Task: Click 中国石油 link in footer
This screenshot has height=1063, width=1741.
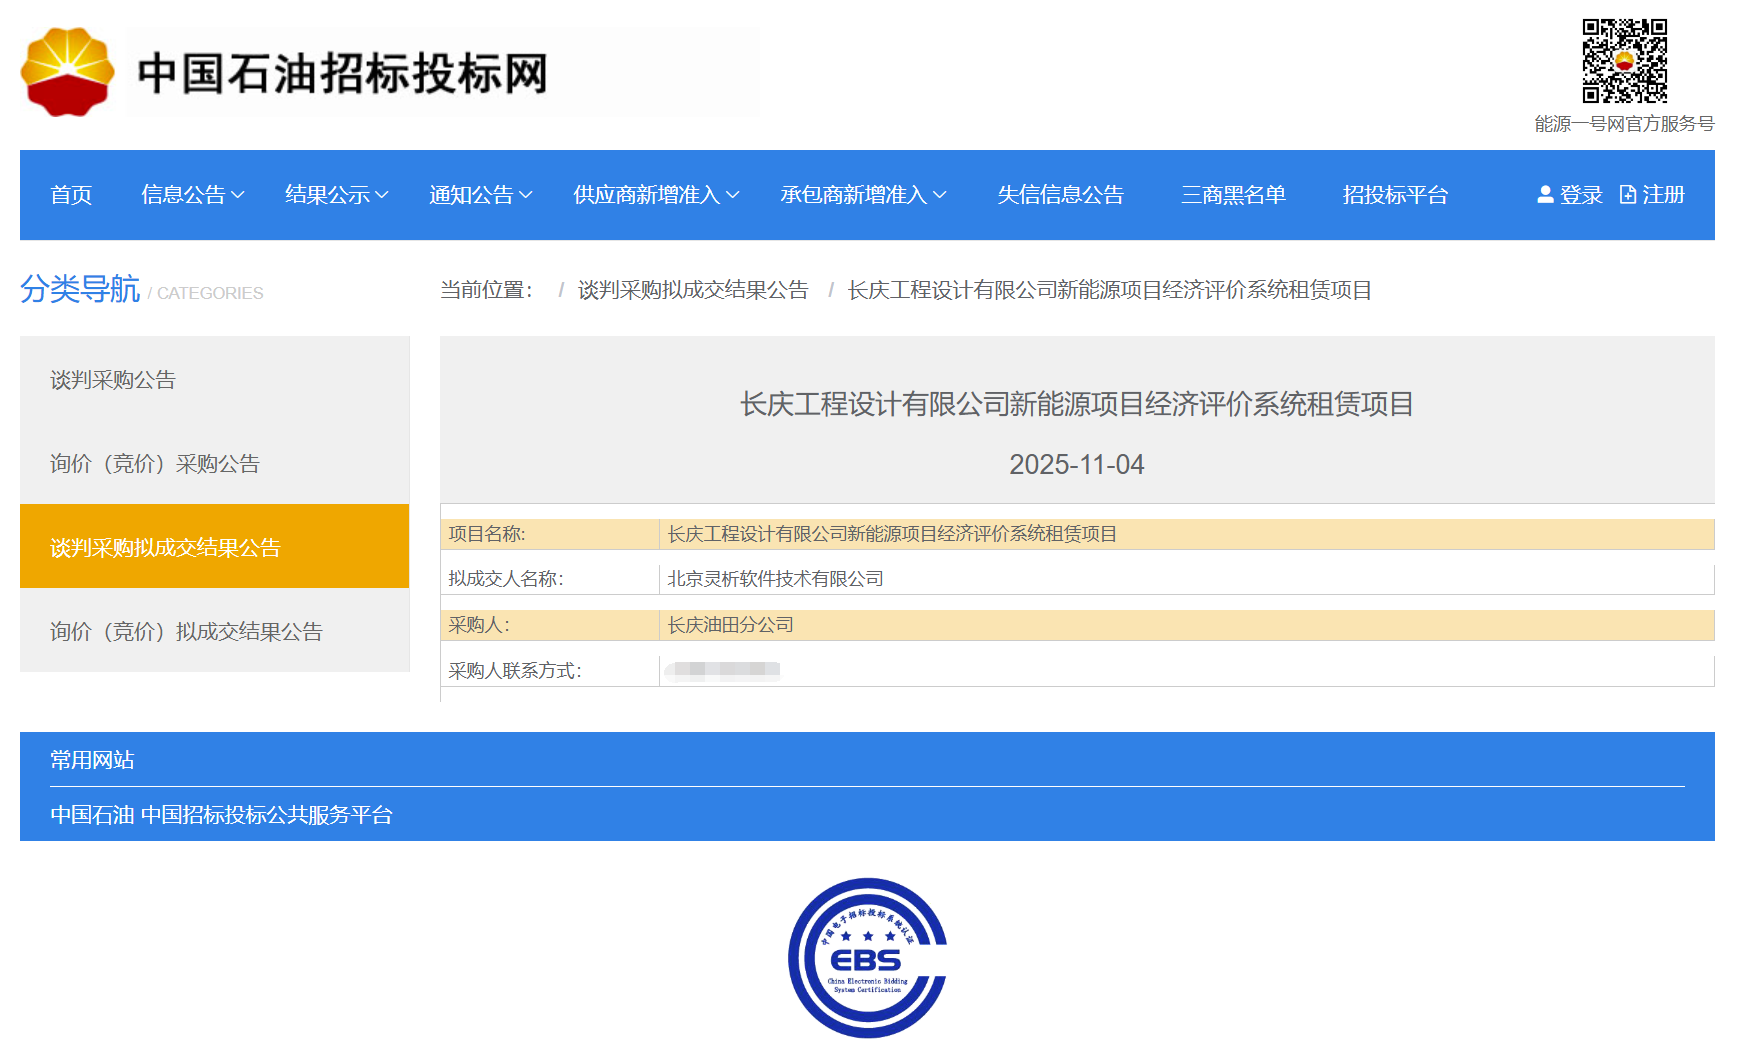Action: pyautogui.click(x=92, y=815)
